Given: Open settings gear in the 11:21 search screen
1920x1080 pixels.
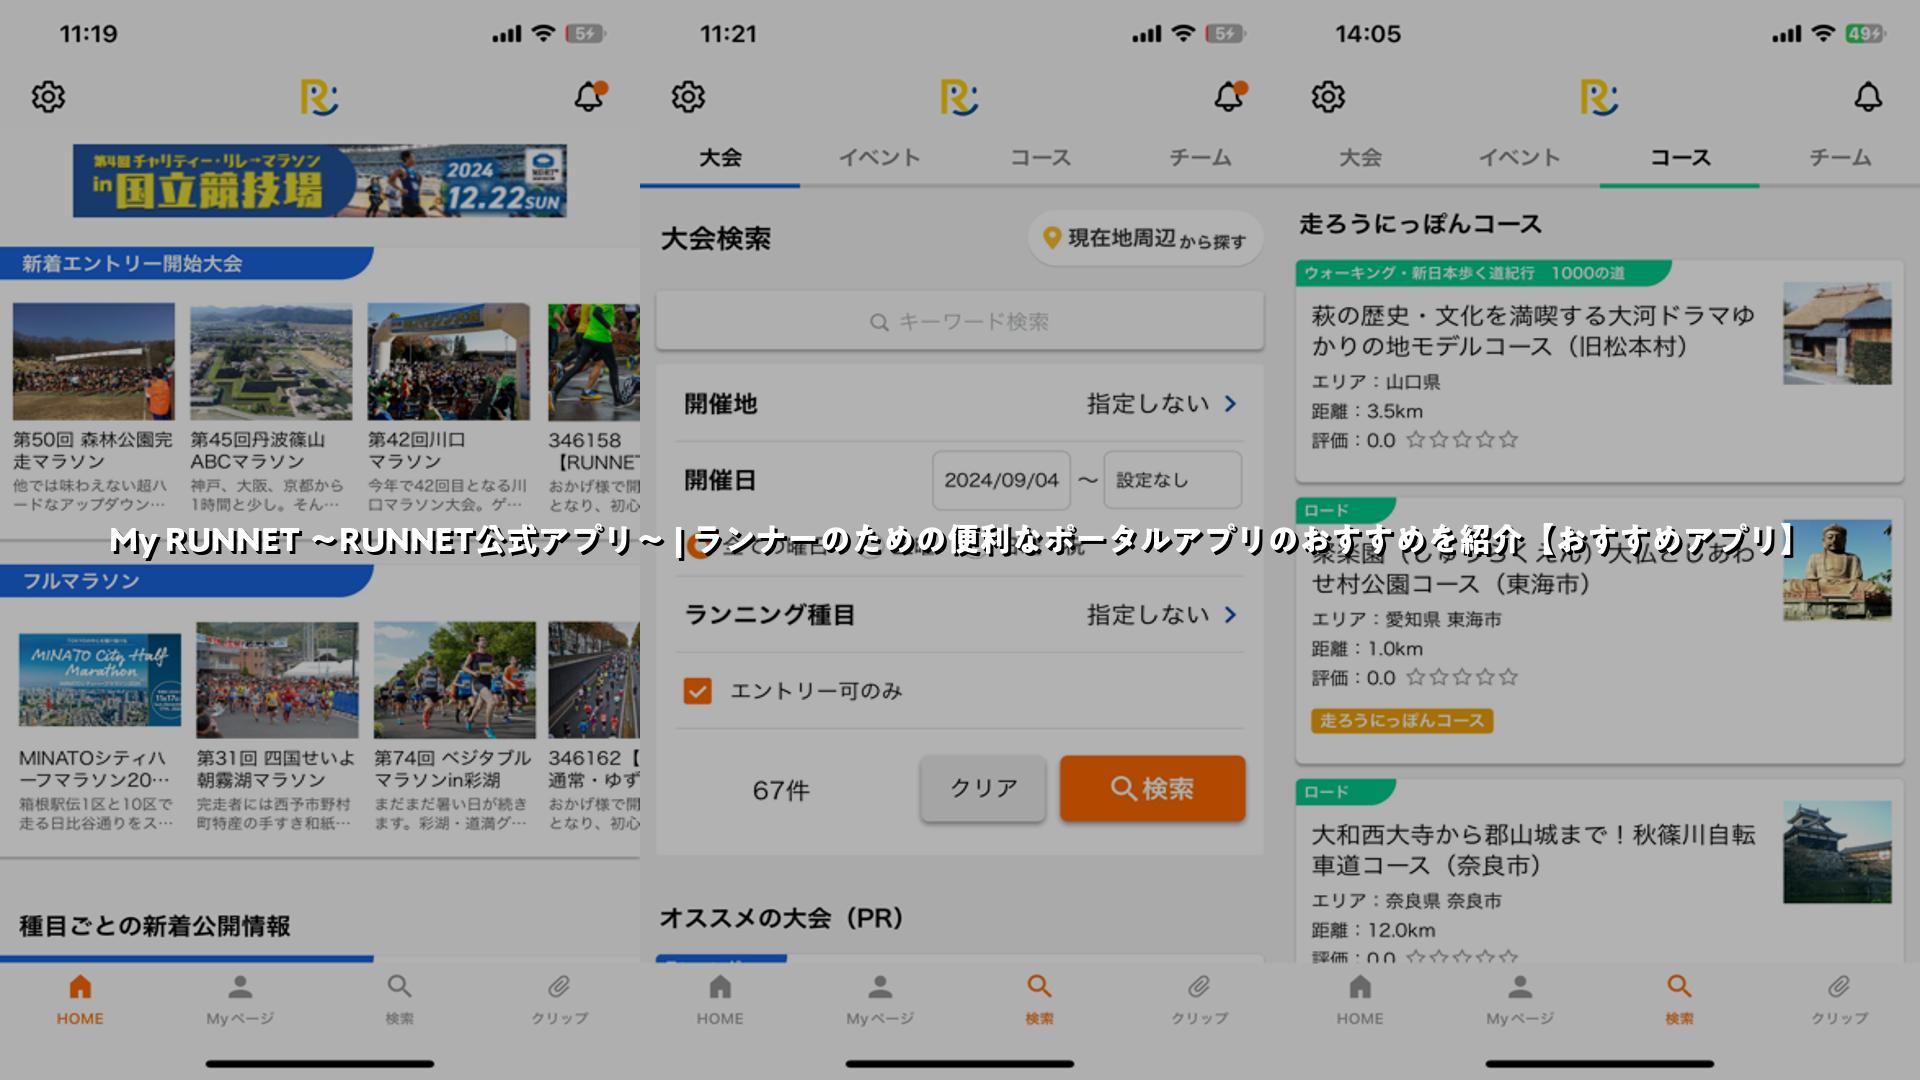Looking at the screenshot, I should click(x=688, y=97).
